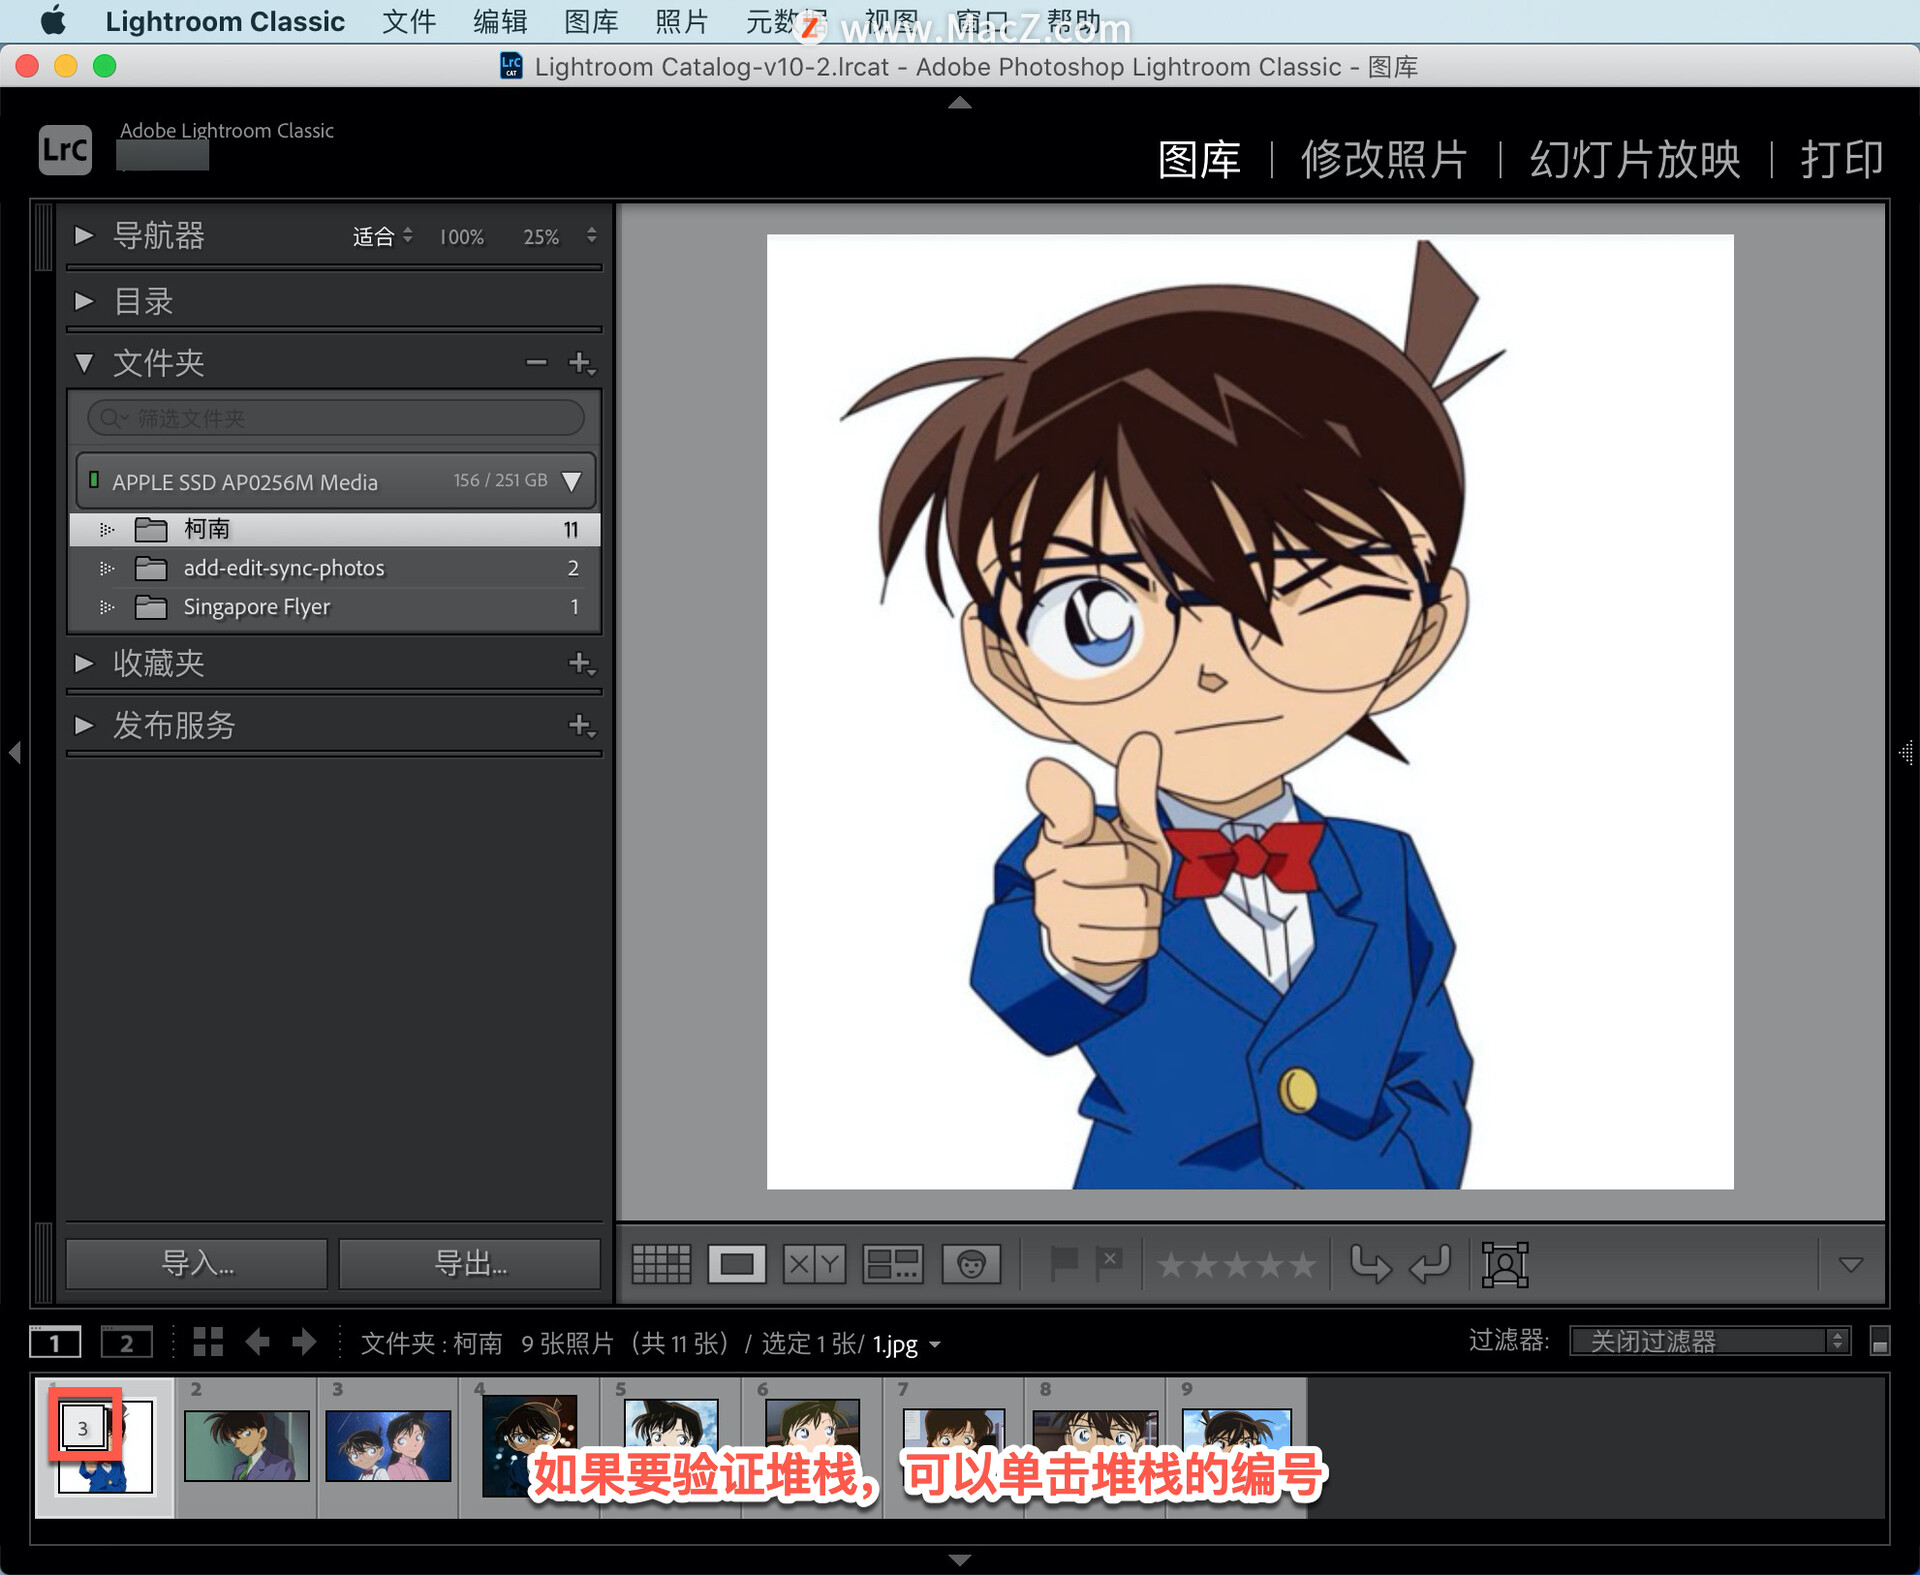Open People face view icon
Viewport: 1920px width, 1575px height.
(x=971, y=1265)
